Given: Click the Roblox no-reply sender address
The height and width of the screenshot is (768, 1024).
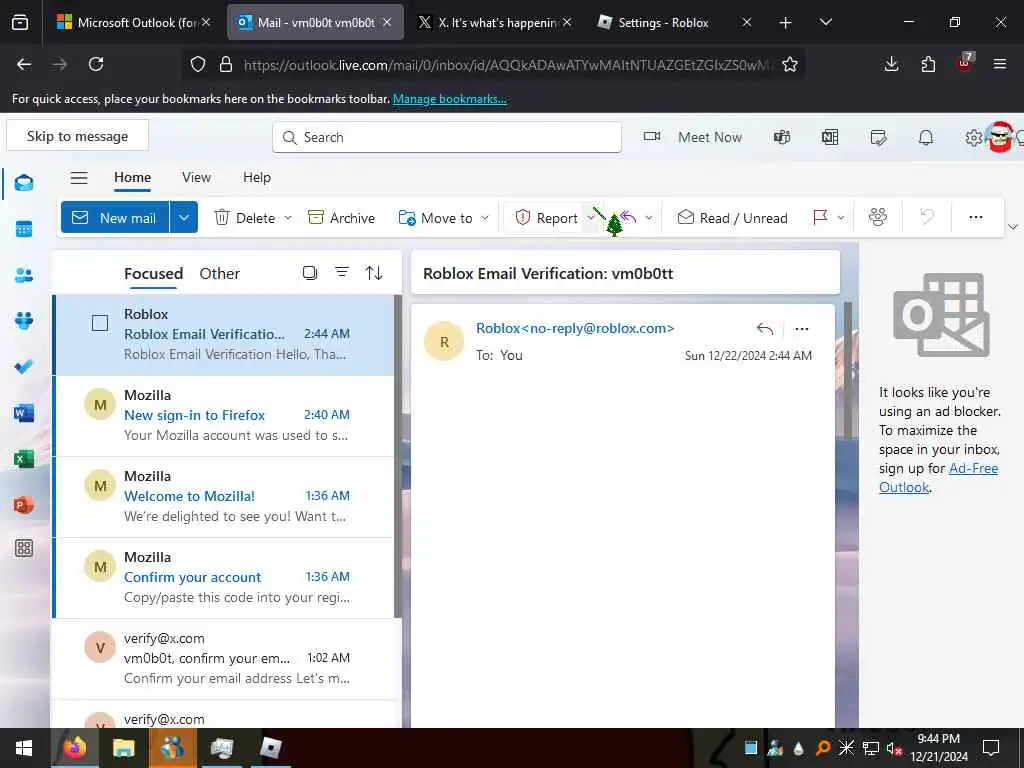Looking at the screenshot, I should [x=575, y=328].
